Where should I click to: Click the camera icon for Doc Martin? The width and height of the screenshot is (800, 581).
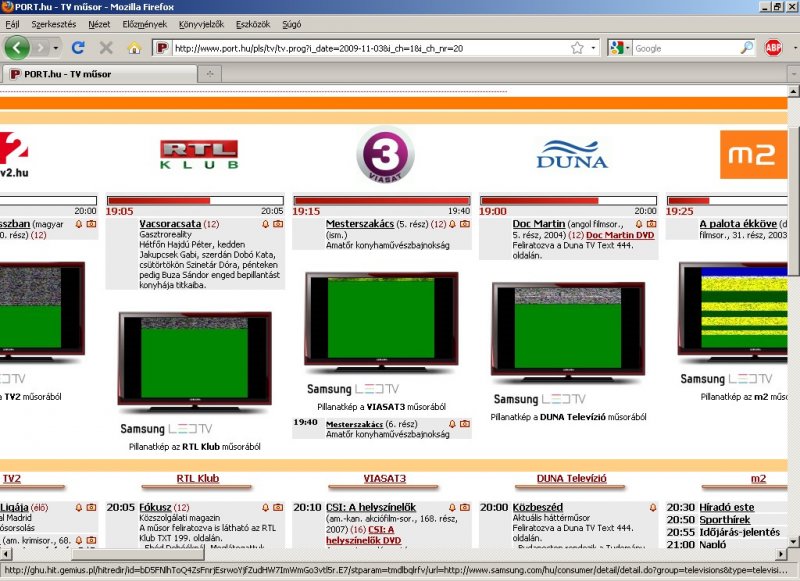coord(652,224)
